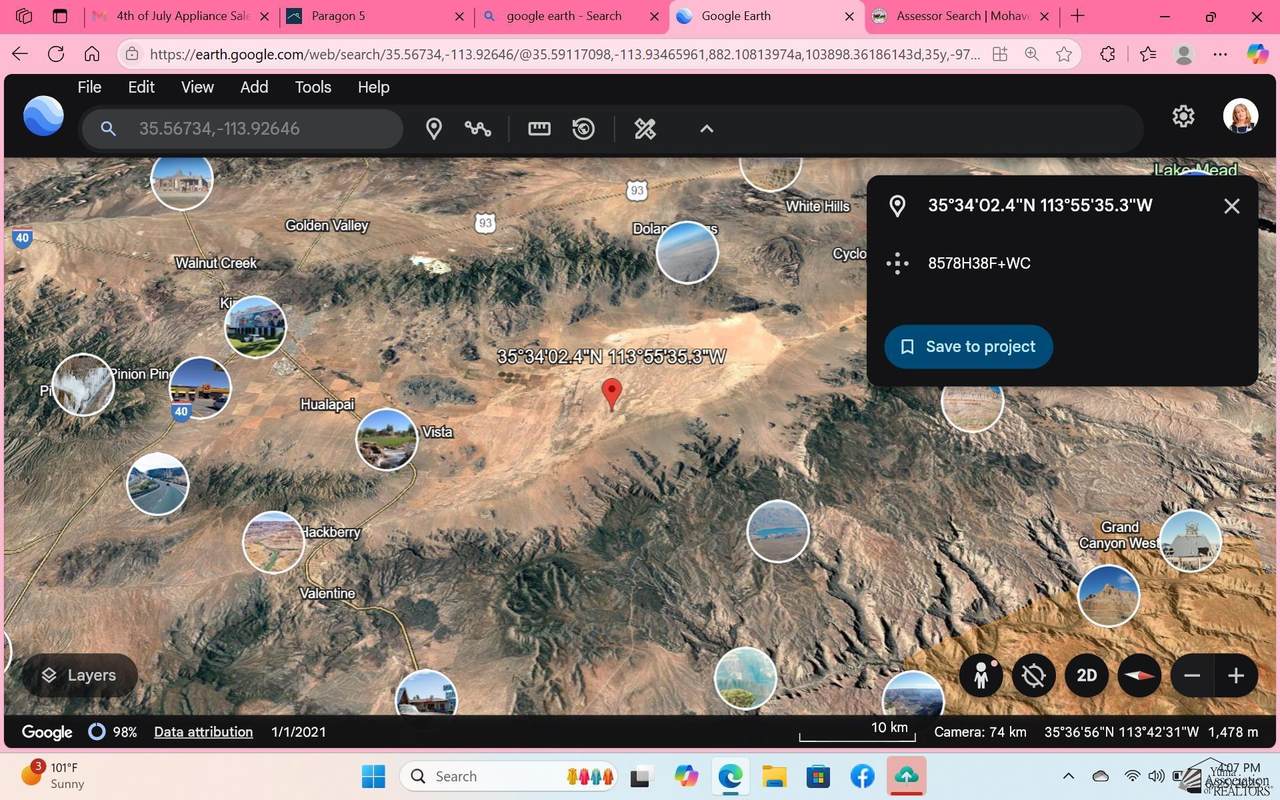Click Save to project button

coord(968,346)
